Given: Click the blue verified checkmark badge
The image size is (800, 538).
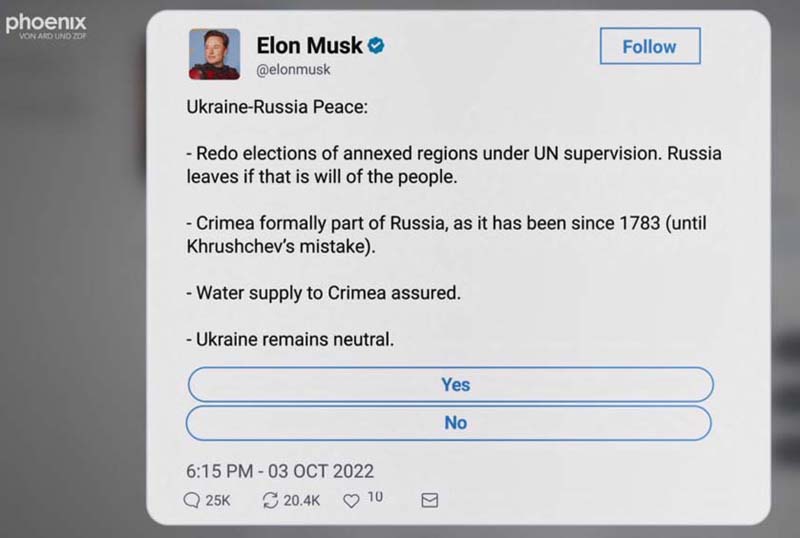Looking at the screenshot, I should pyautogui.click(x=377, y=45).
